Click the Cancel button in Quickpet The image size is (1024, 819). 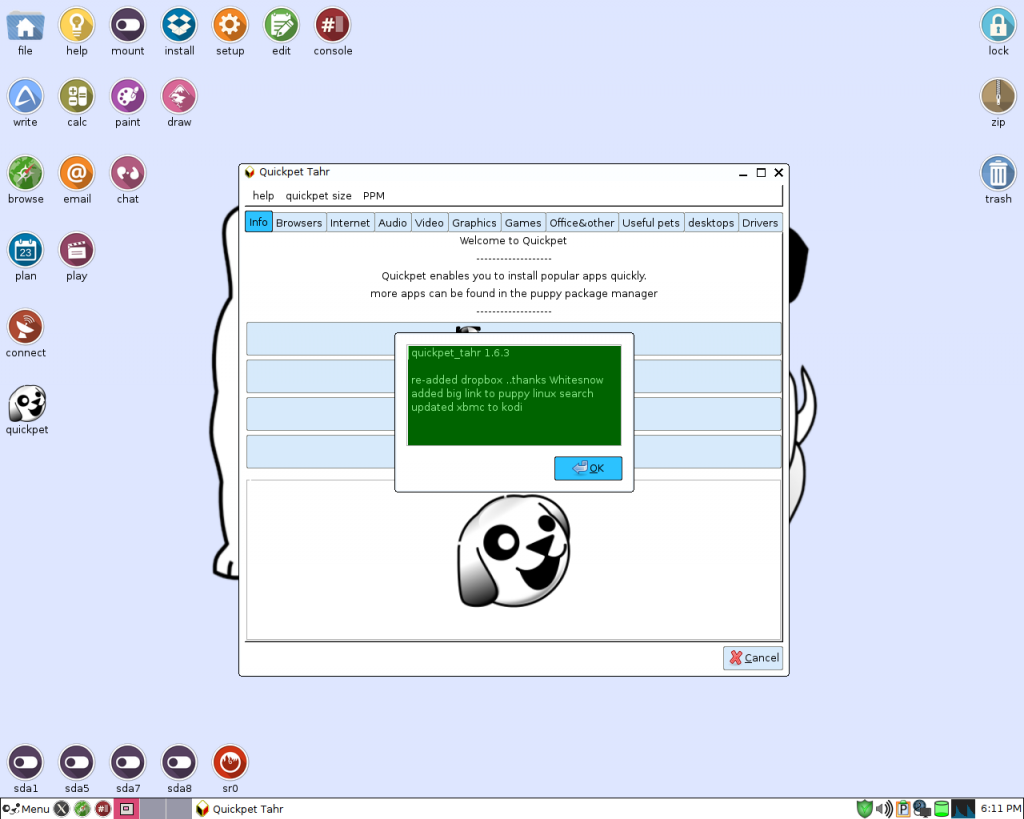[753, 658]
